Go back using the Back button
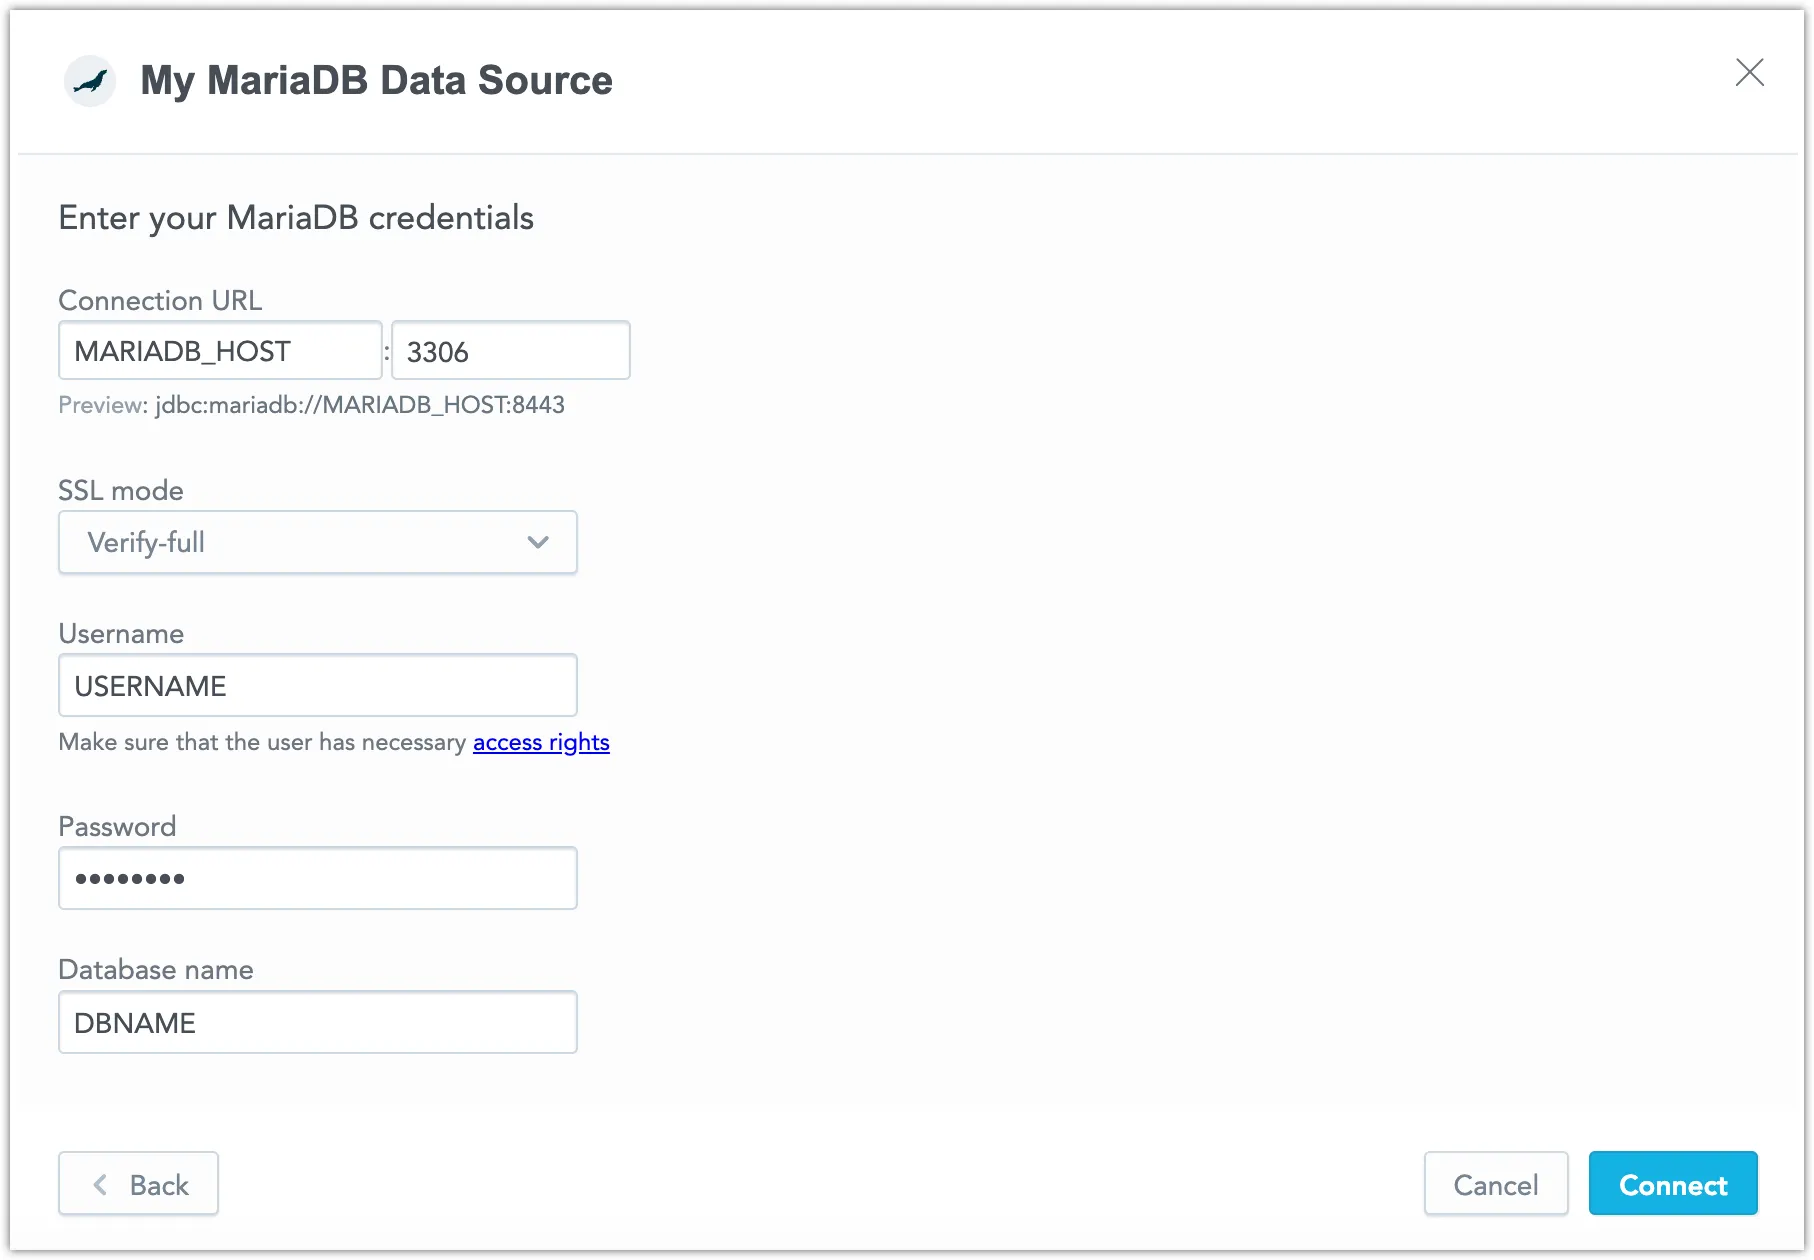 pyautogui.click(x=138, y=1184)
